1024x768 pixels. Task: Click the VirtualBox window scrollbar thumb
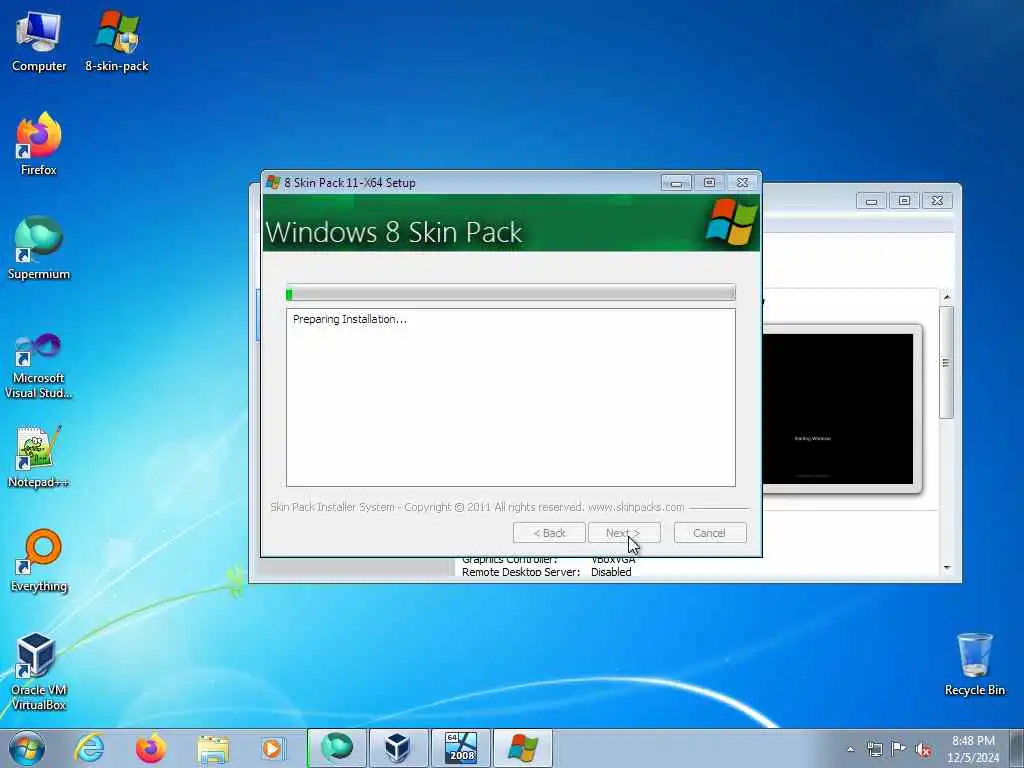click(946, 362)
